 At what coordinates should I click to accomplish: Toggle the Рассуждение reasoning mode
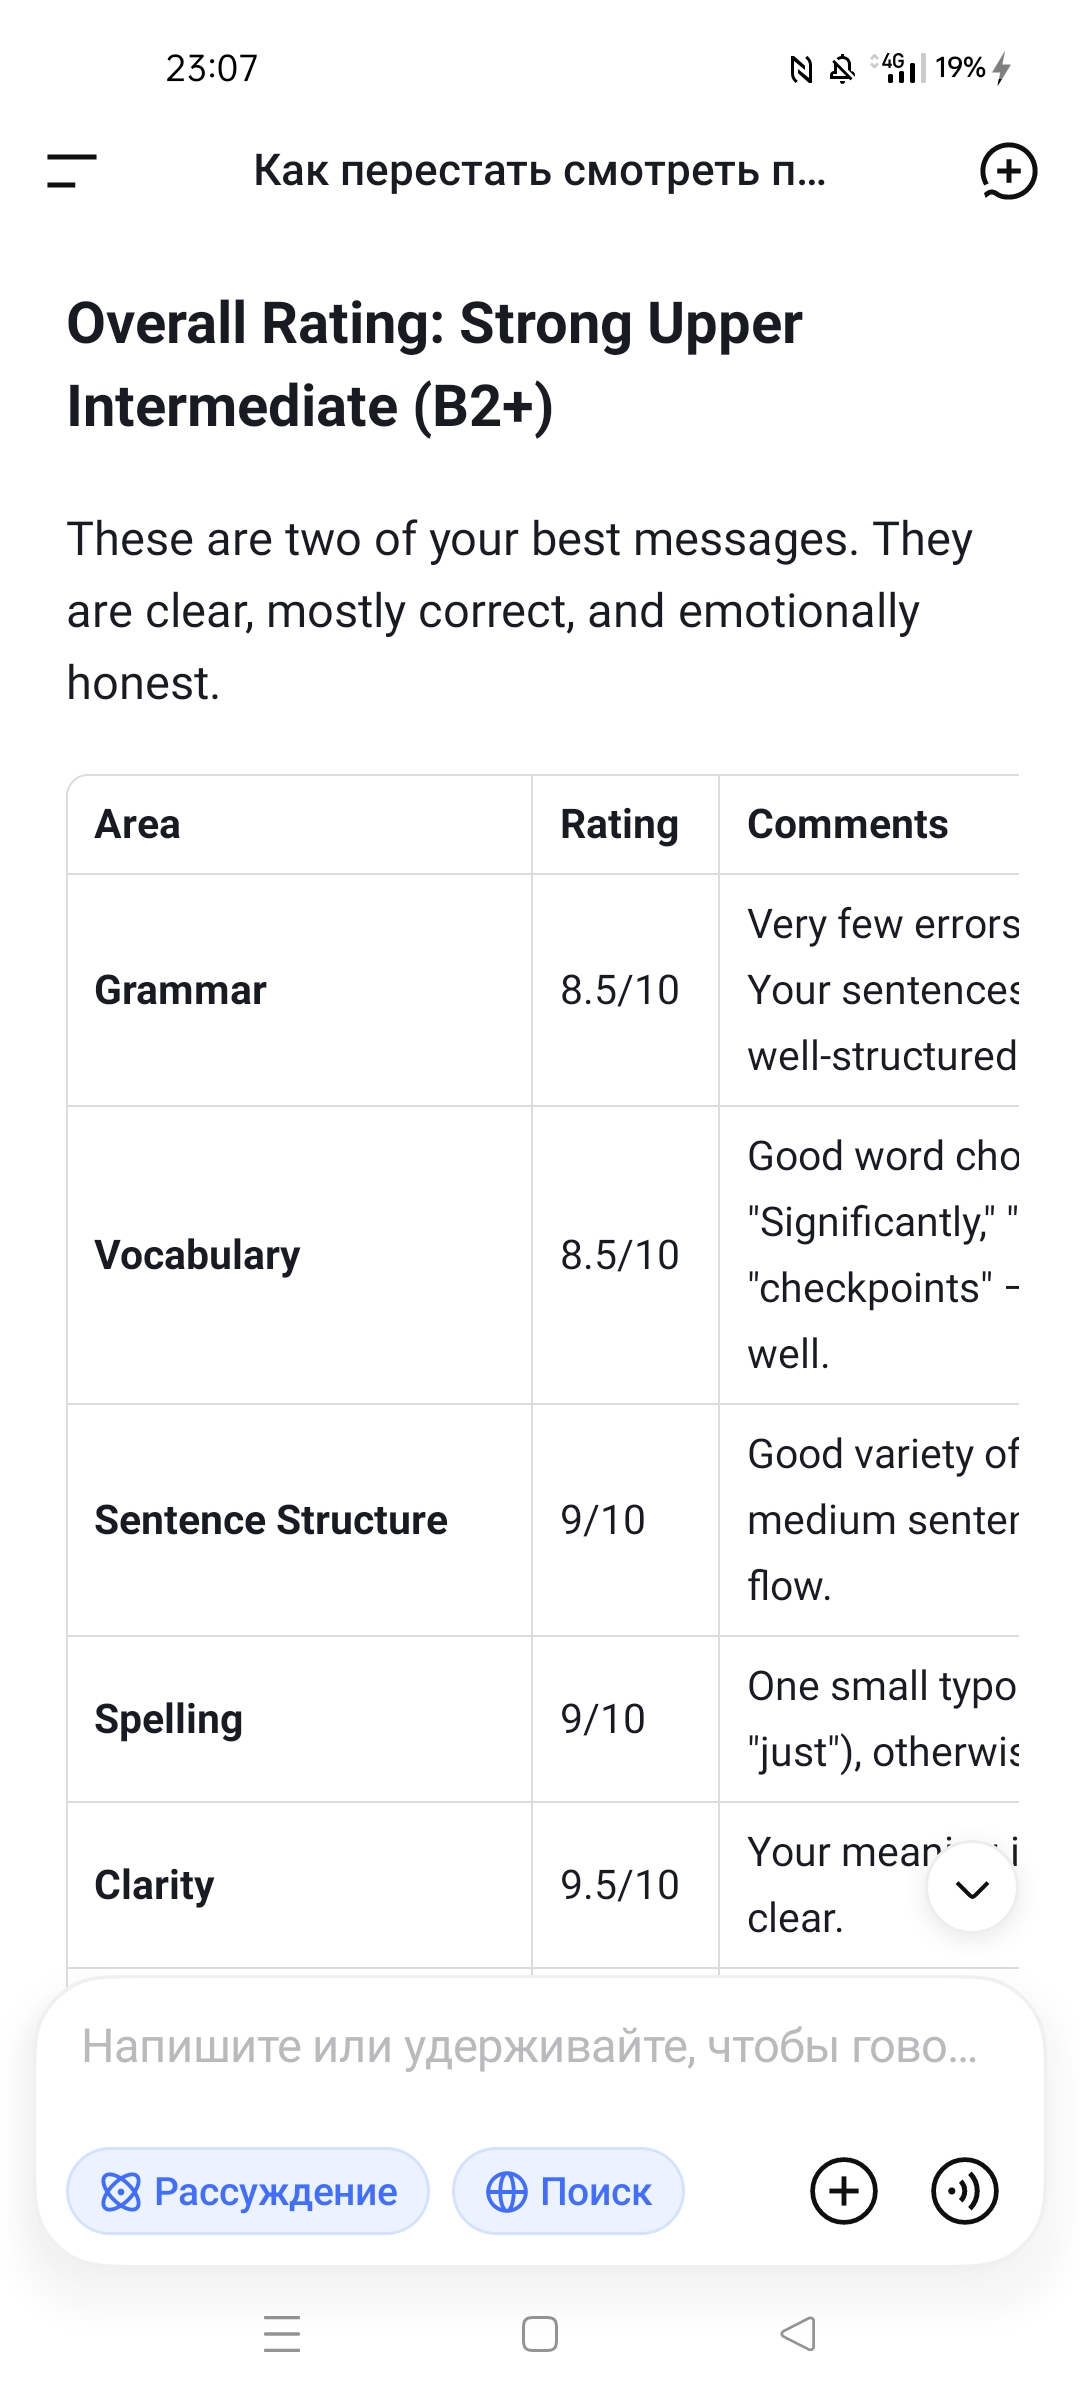(248, 2191)
